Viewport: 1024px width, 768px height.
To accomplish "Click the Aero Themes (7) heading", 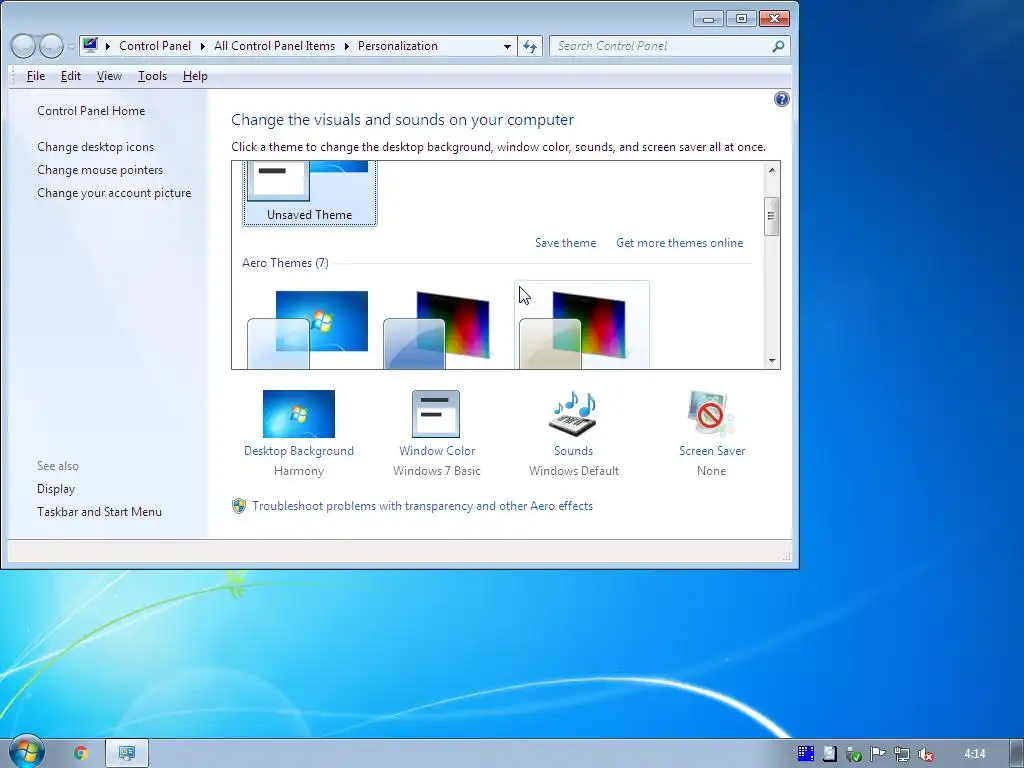I will 285,263.
